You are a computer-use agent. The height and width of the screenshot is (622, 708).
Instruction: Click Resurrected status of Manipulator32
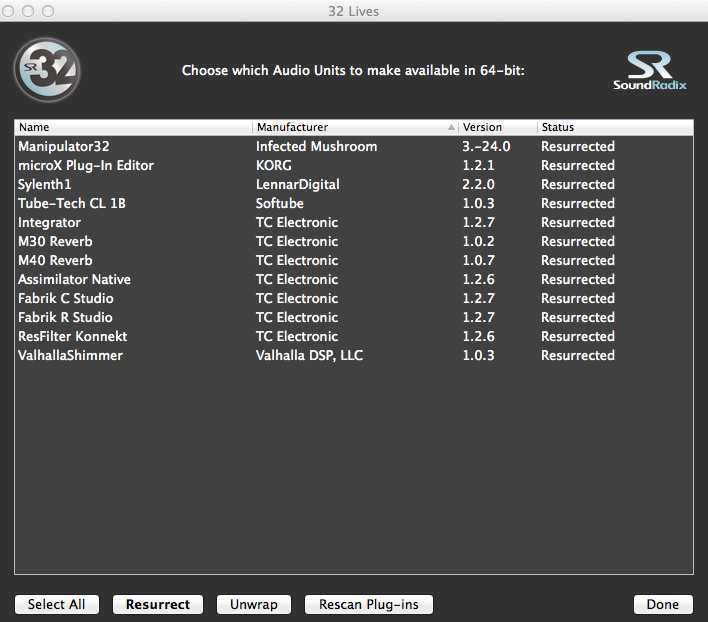(578, 146)
